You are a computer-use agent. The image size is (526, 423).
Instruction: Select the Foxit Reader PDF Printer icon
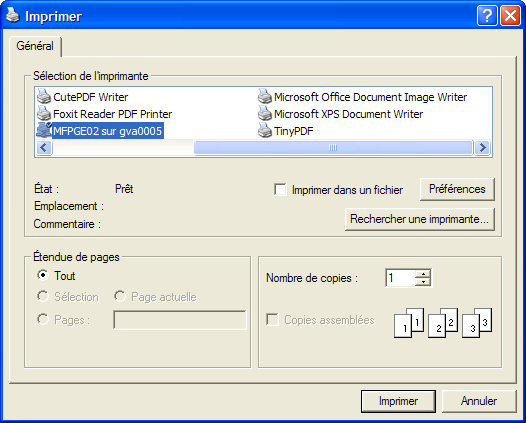click(x=44, y=114)
